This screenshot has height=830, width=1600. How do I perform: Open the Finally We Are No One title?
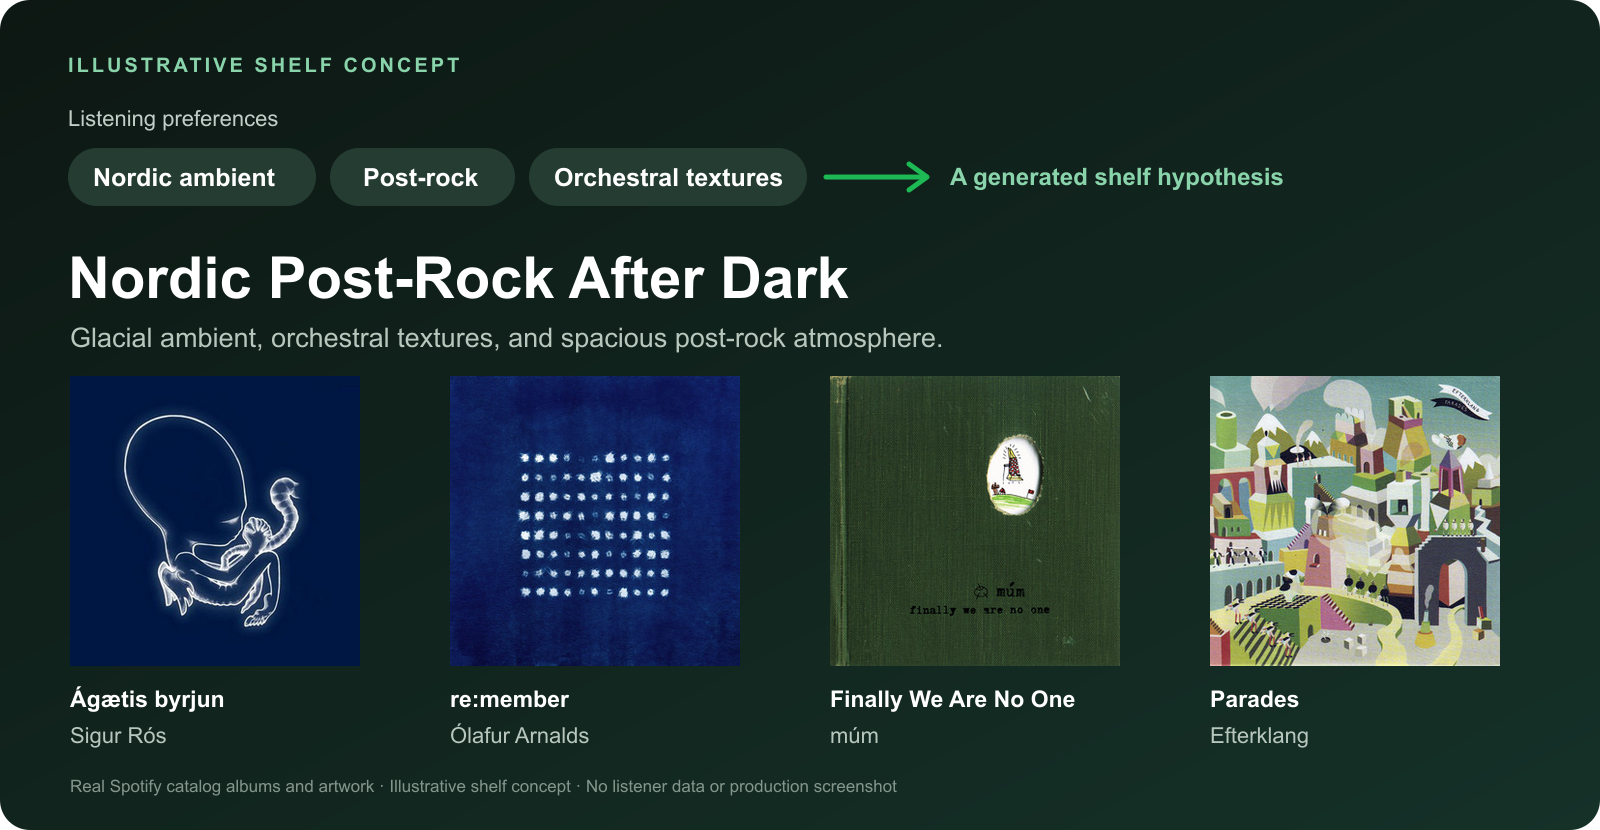952,699
